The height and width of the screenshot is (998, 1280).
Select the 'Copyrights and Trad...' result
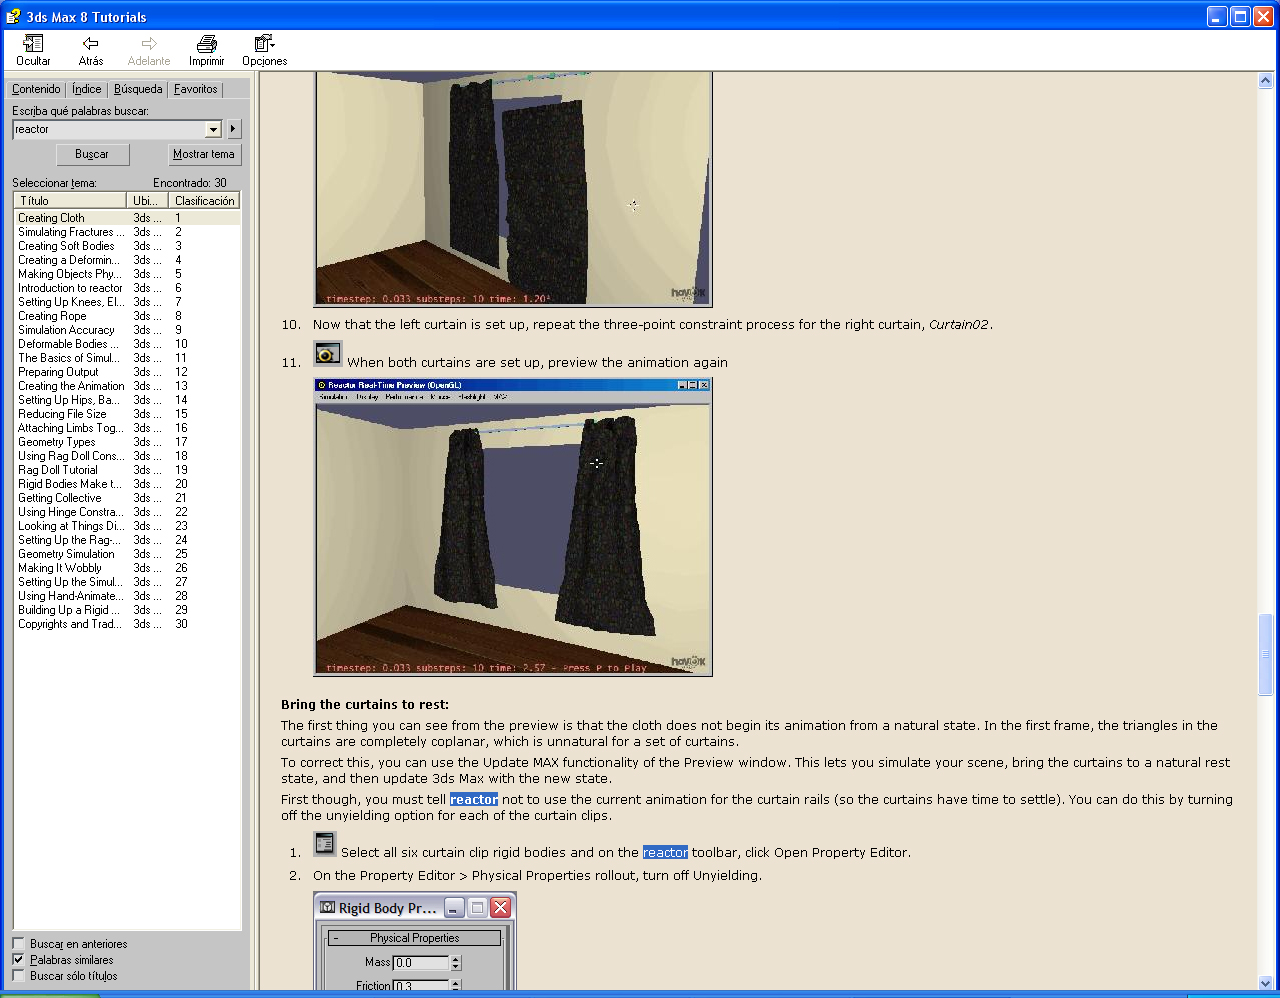click(70, 624)
